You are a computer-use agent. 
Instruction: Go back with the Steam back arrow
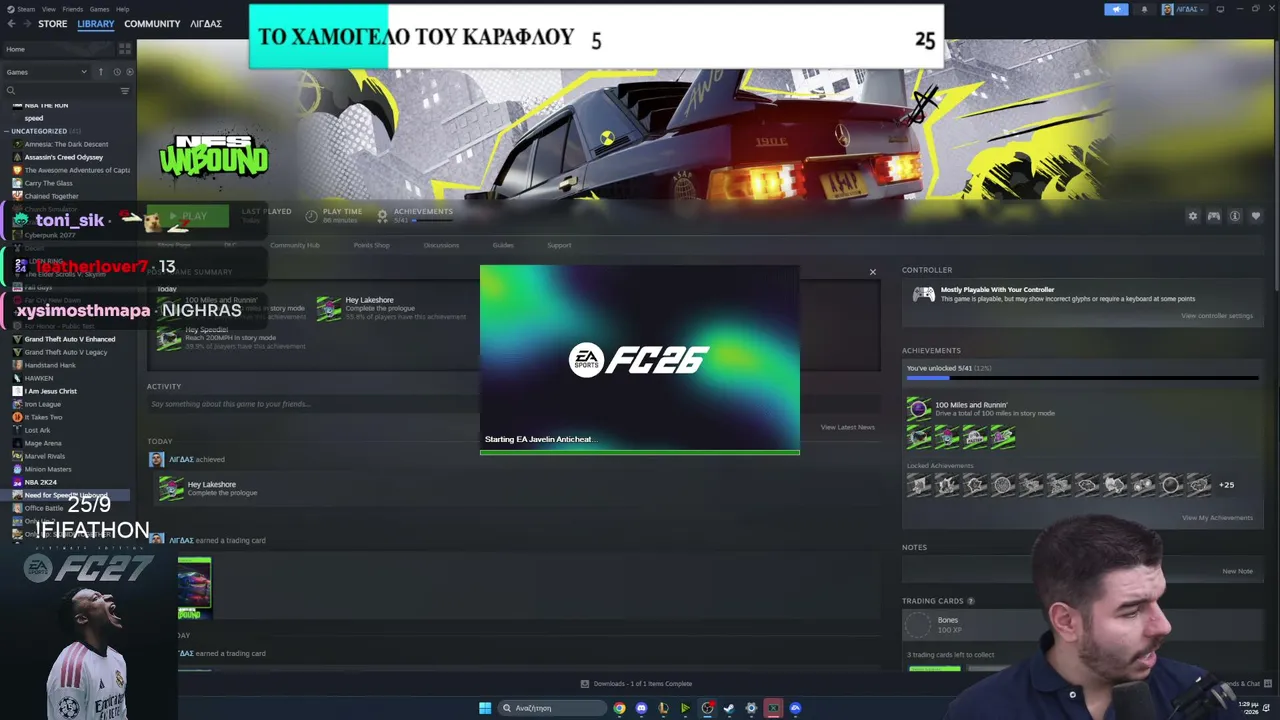tap(11, 24)
